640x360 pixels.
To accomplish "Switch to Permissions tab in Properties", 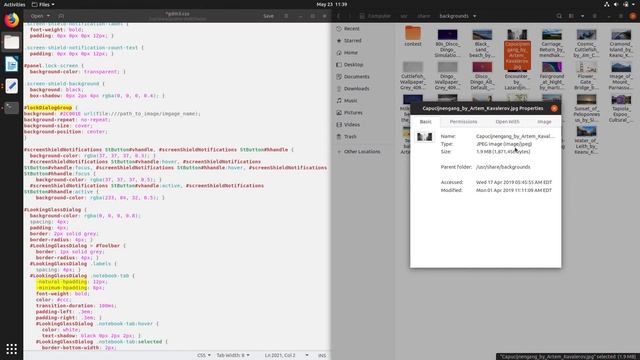I will tap(463, 122).
